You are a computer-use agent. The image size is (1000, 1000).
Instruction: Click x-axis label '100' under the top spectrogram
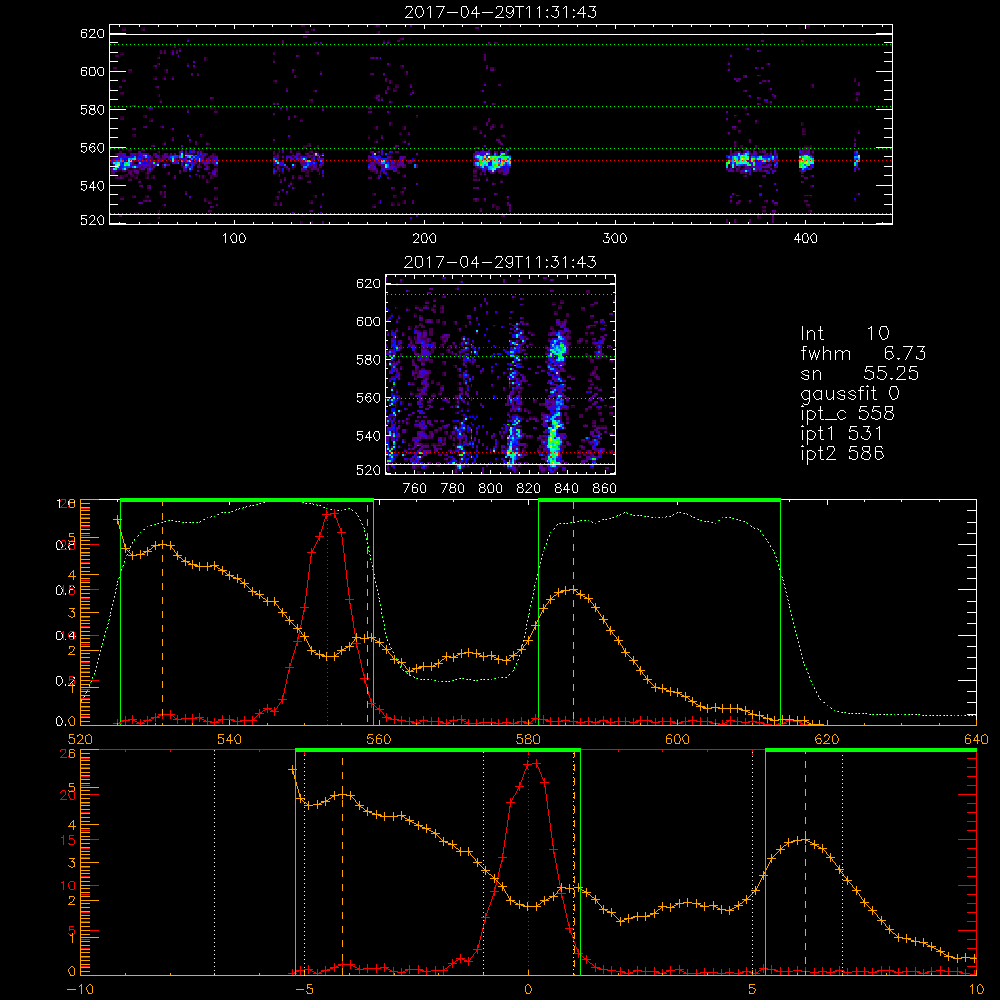(234, 239)
